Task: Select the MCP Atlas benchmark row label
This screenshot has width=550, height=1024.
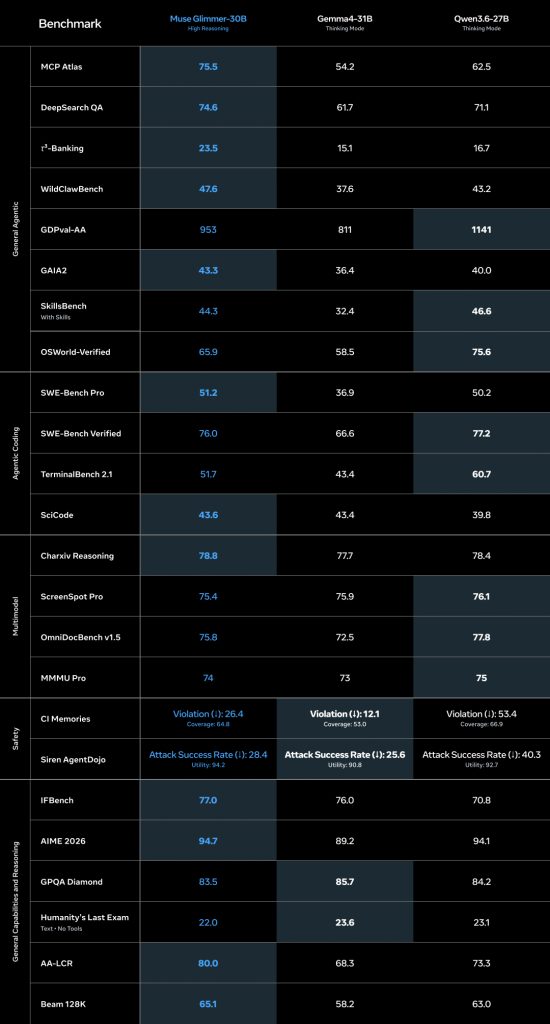Action: point(61,67)
